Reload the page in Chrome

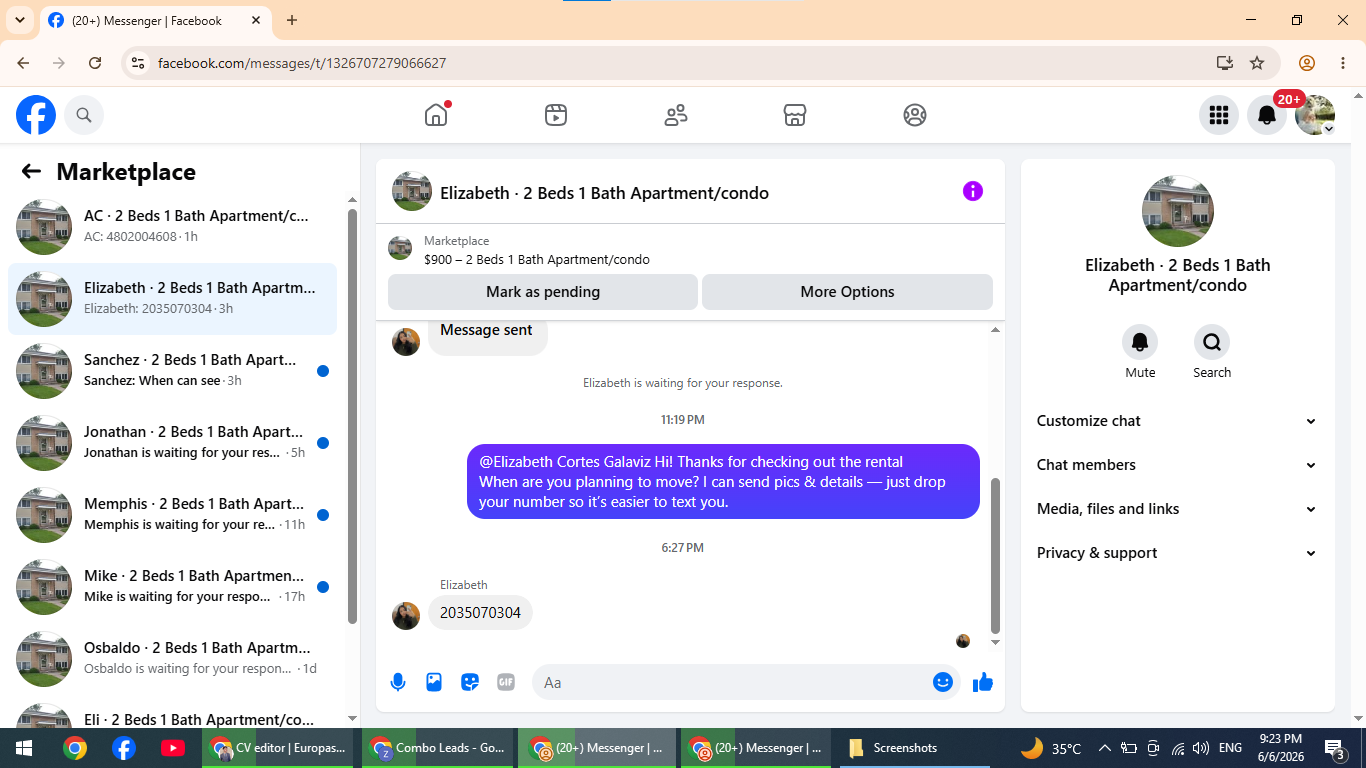pyautogui.click(x=95, y=63)
